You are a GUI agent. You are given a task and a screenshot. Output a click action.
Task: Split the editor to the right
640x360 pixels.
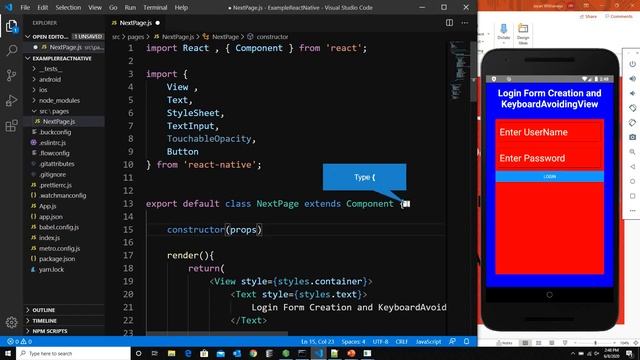point(449,23)
